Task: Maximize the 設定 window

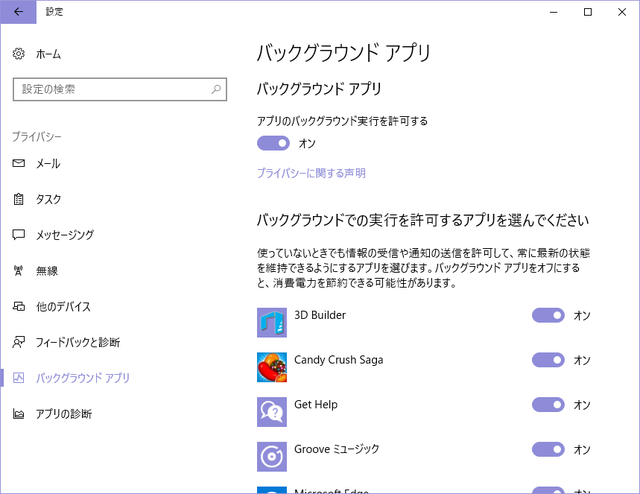Action: click(x=588, y=12)
